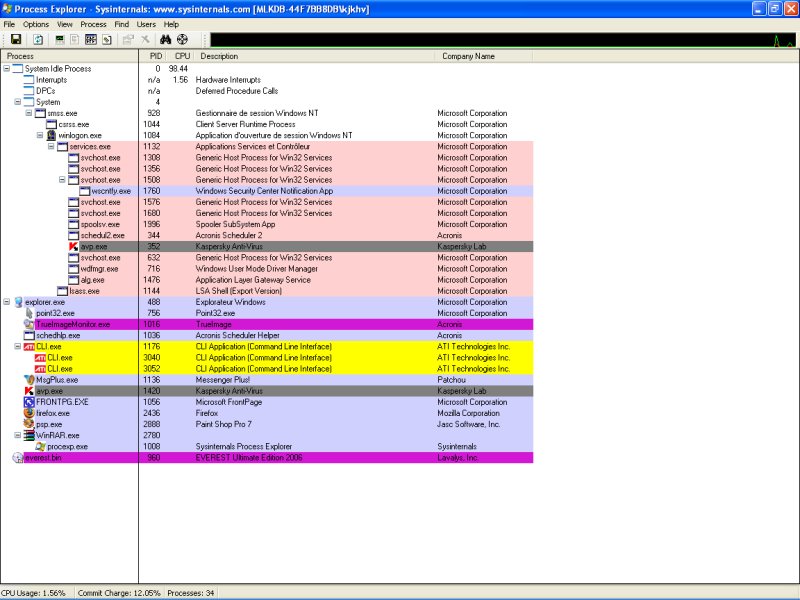Click the procexp.exe icon
Viewport: 800px width, 600px height.
[40, 447]
